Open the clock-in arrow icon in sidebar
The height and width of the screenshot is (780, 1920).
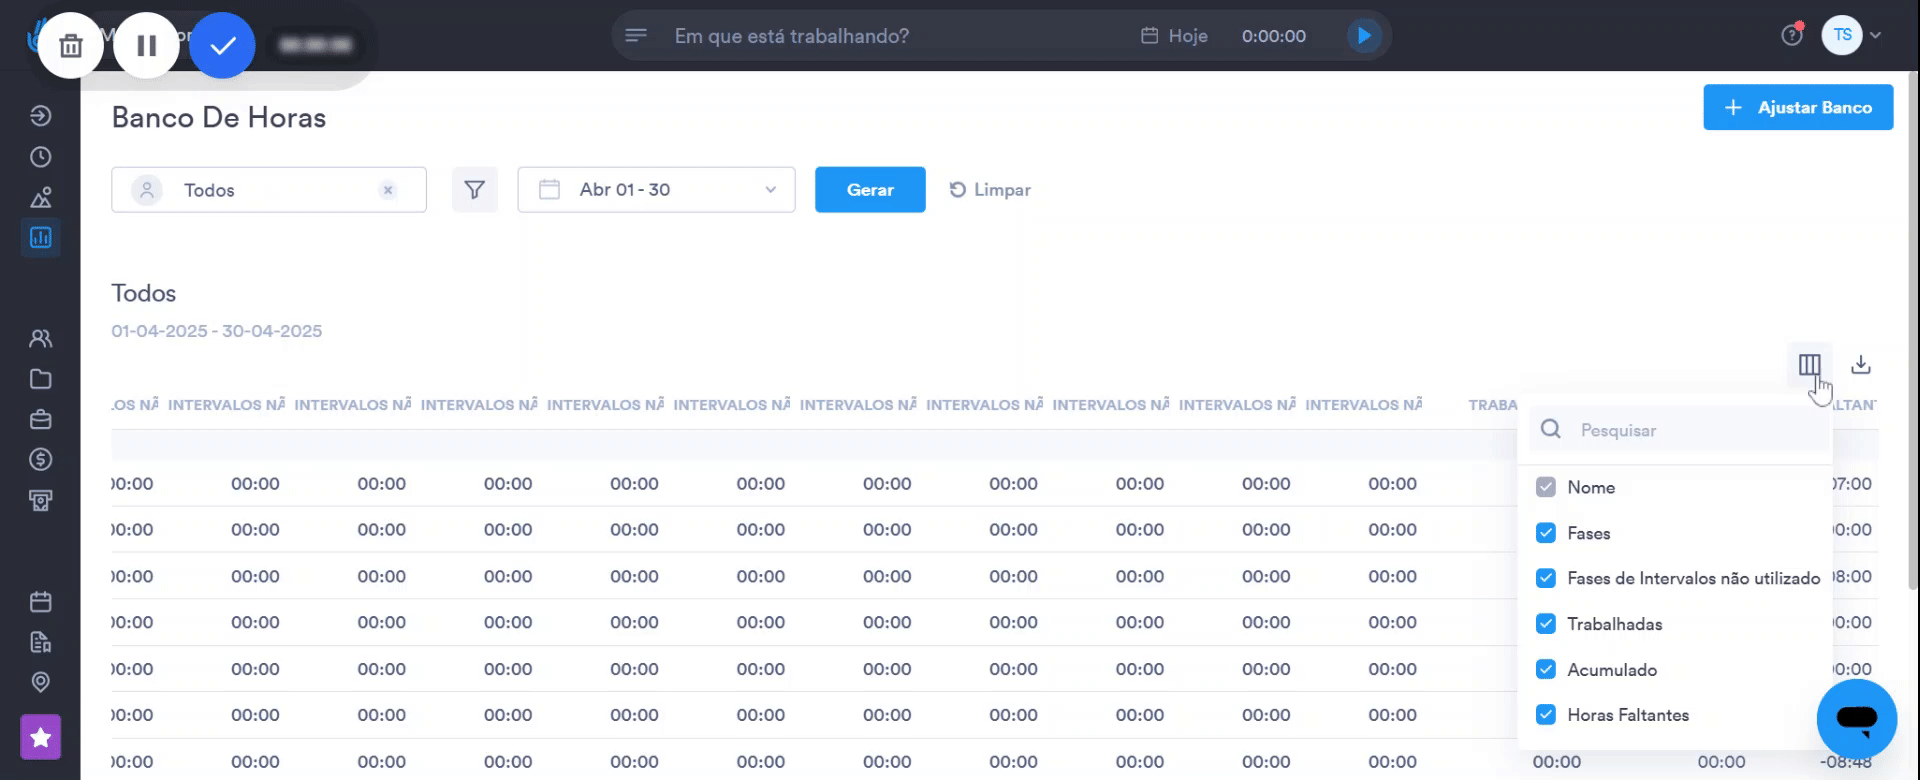coord(41,116)
